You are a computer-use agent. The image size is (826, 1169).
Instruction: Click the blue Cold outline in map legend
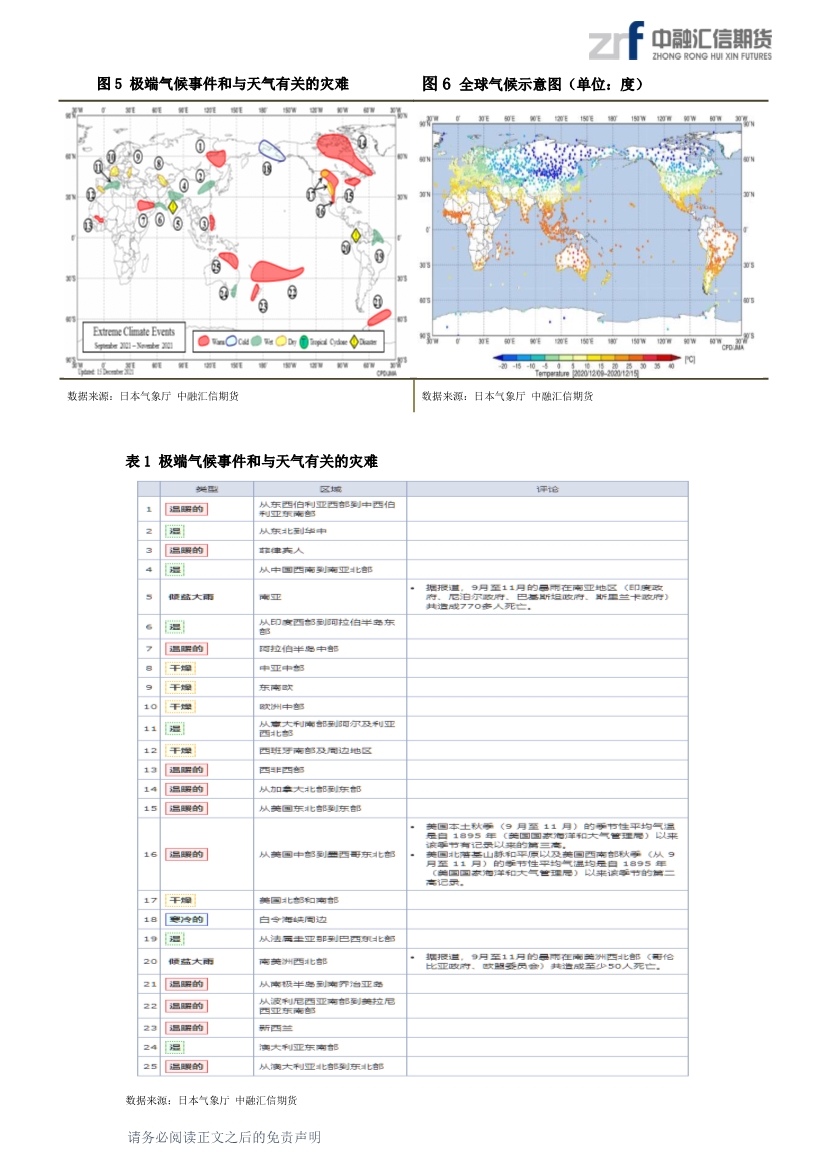point(232,341)
